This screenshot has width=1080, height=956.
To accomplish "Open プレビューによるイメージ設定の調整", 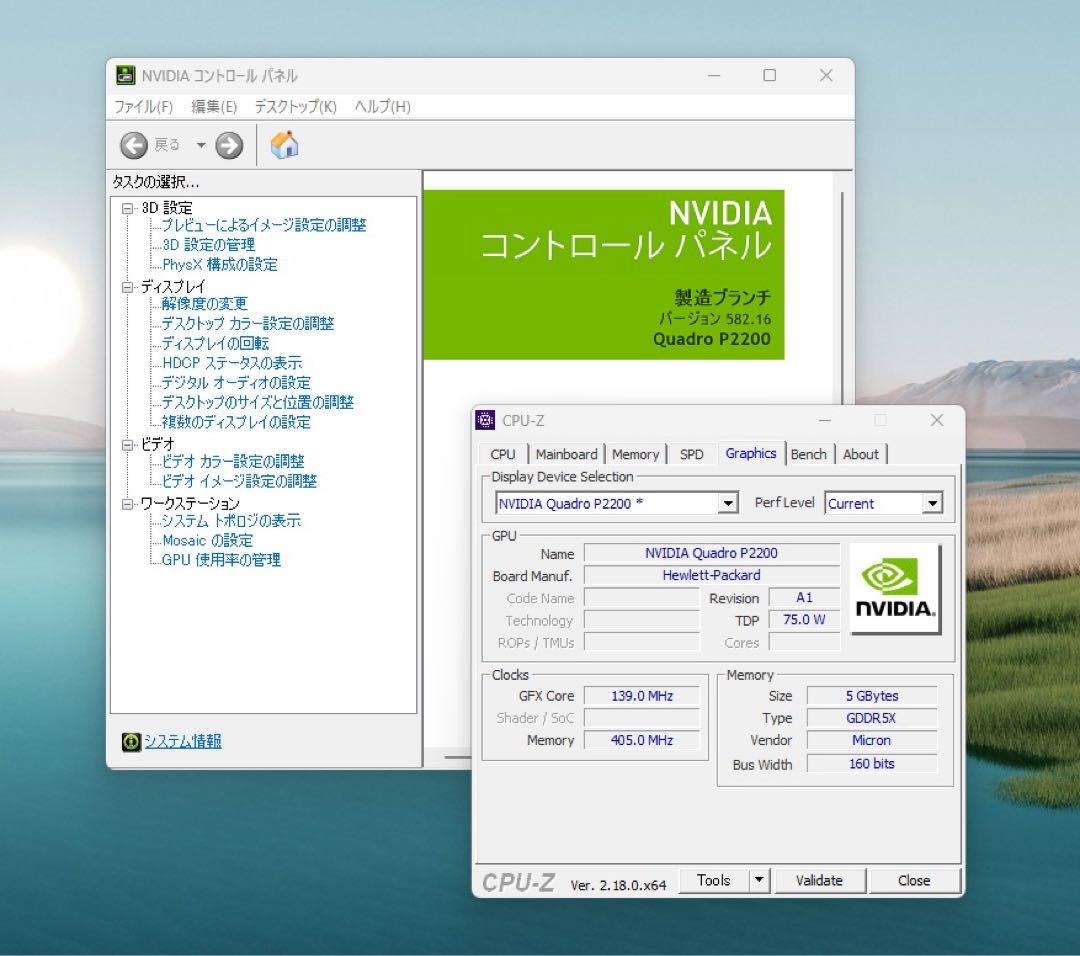I will point(264,225).
